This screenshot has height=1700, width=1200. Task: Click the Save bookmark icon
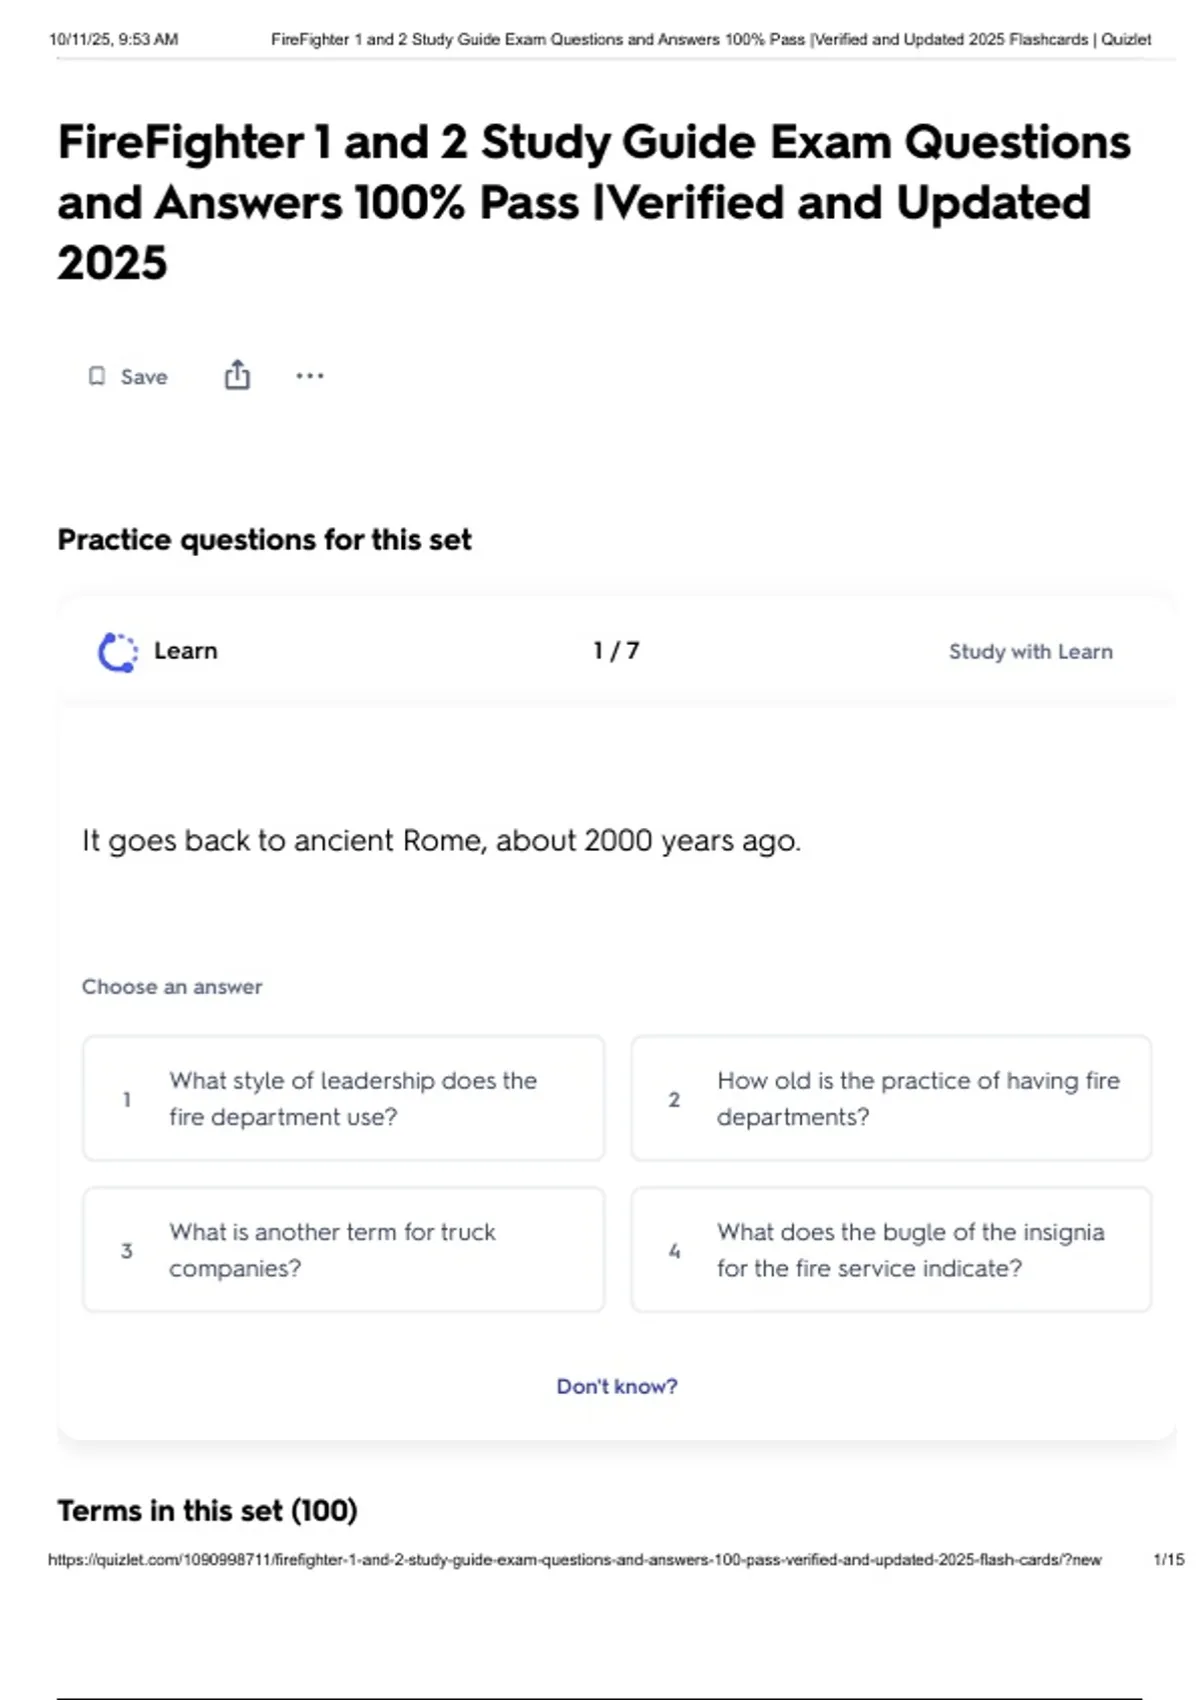(x=97, y=376)
